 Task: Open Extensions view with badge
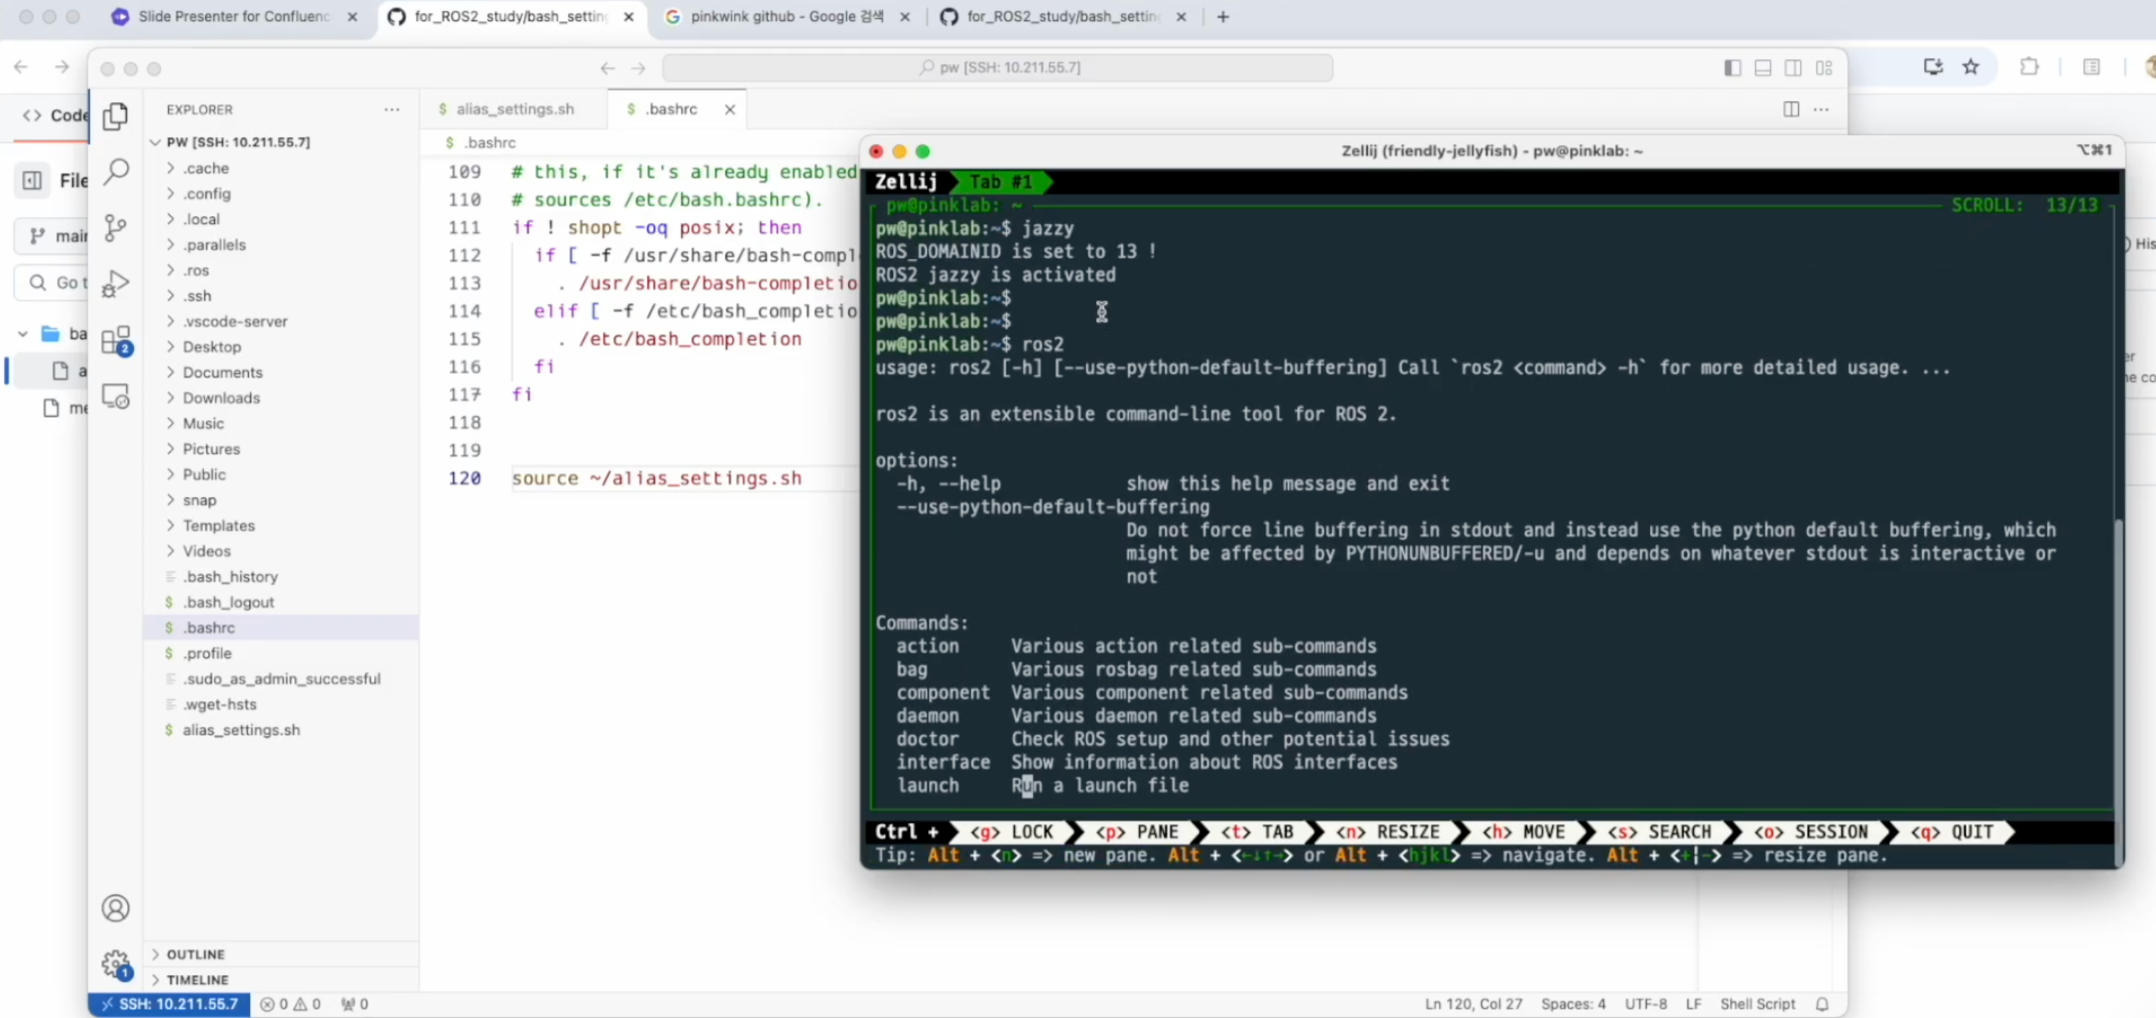[116, 341]
